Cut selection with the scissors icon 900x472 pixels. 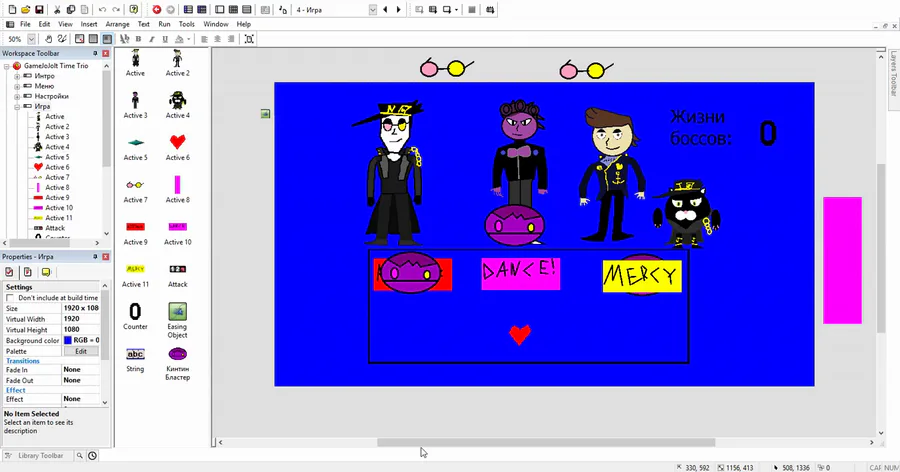[57, 10]
